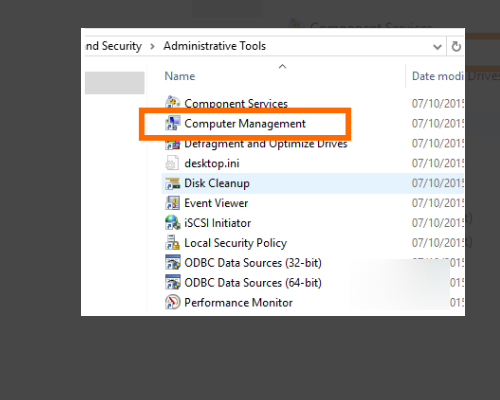Click the Defragment and Optimize Drives icon
500x400 pixels.
pos(173,144)
